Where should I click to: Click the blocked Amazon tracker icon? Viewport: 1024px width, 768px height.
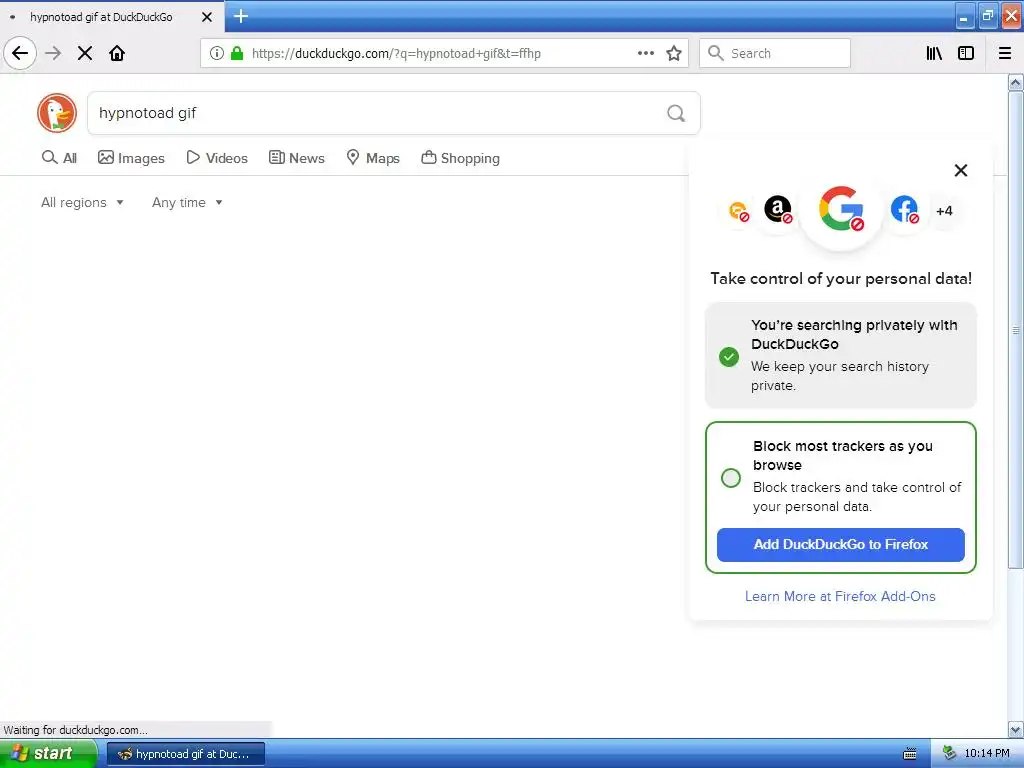[778, 210]
